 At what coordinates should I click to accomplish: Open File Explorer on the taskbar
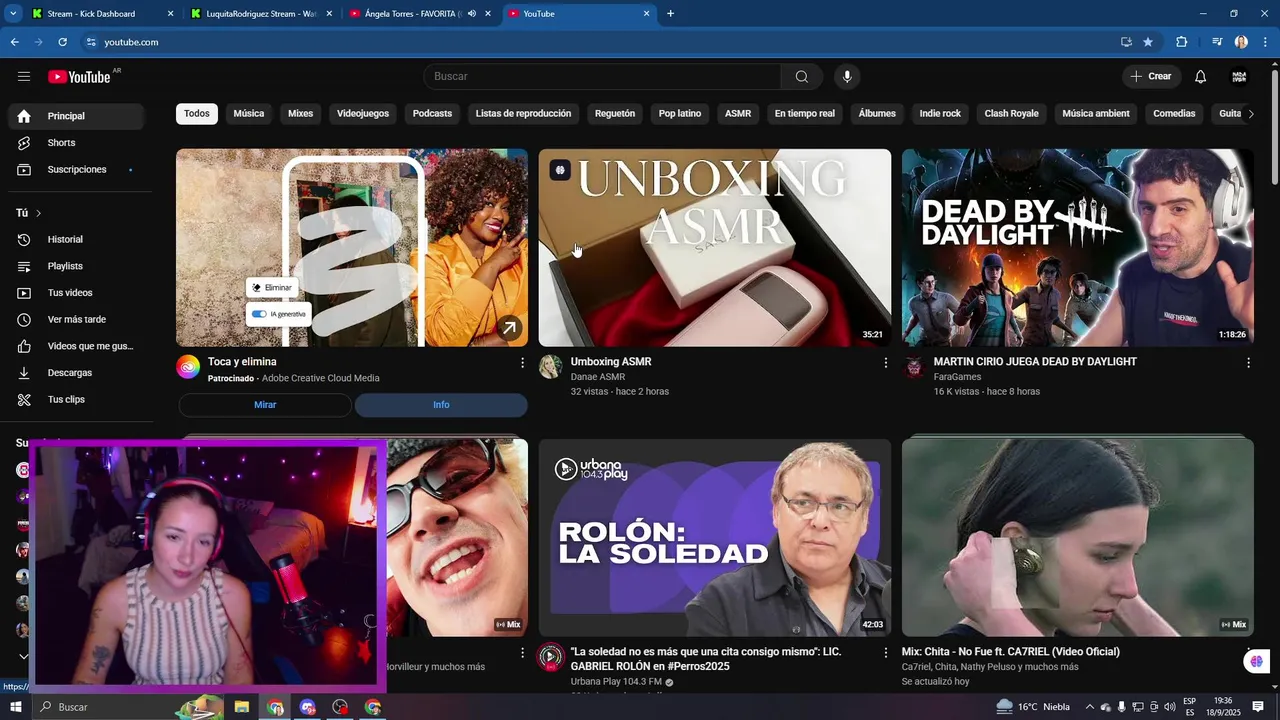pos(242,707)
